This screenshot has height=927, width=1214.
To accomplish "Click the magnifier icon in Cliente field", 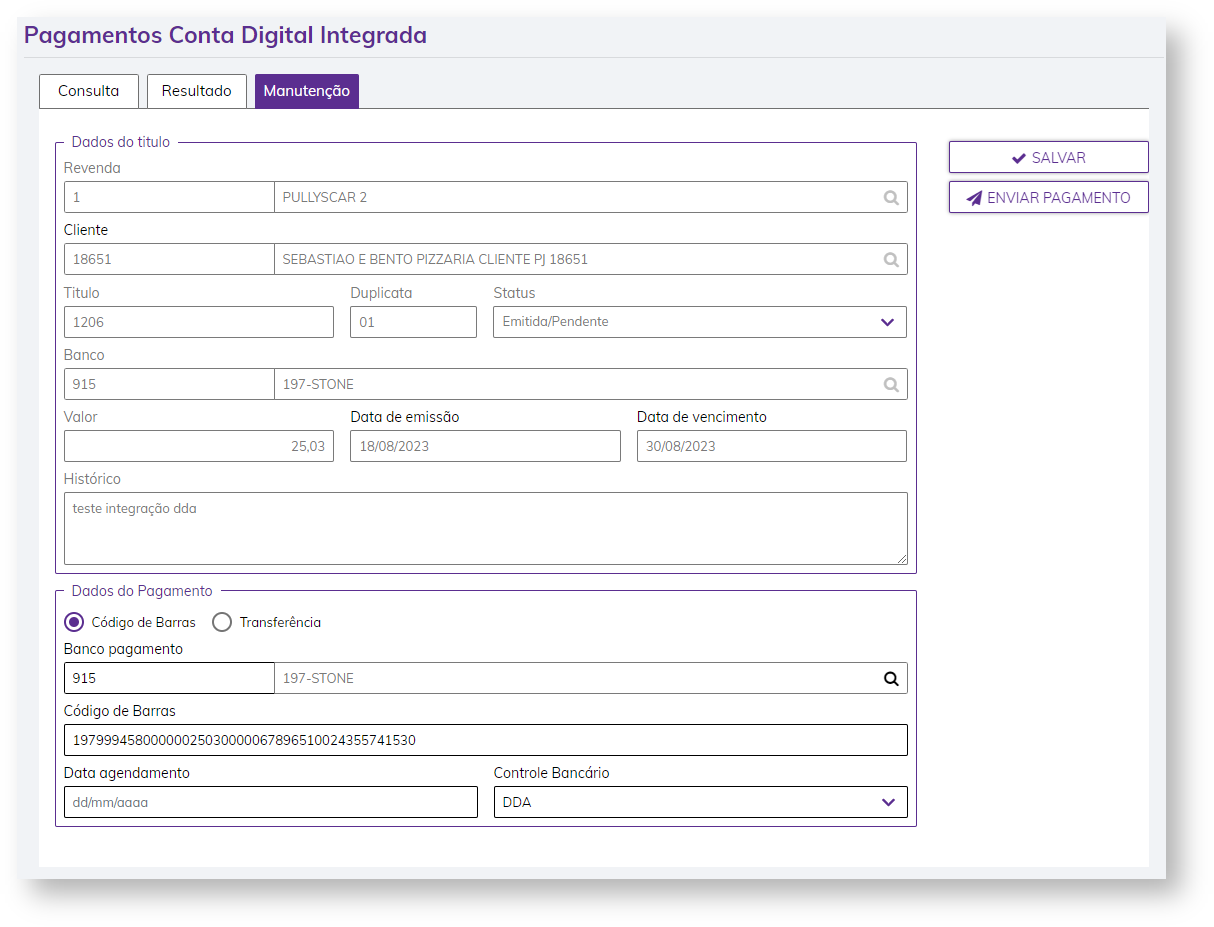I will [890, 260].
